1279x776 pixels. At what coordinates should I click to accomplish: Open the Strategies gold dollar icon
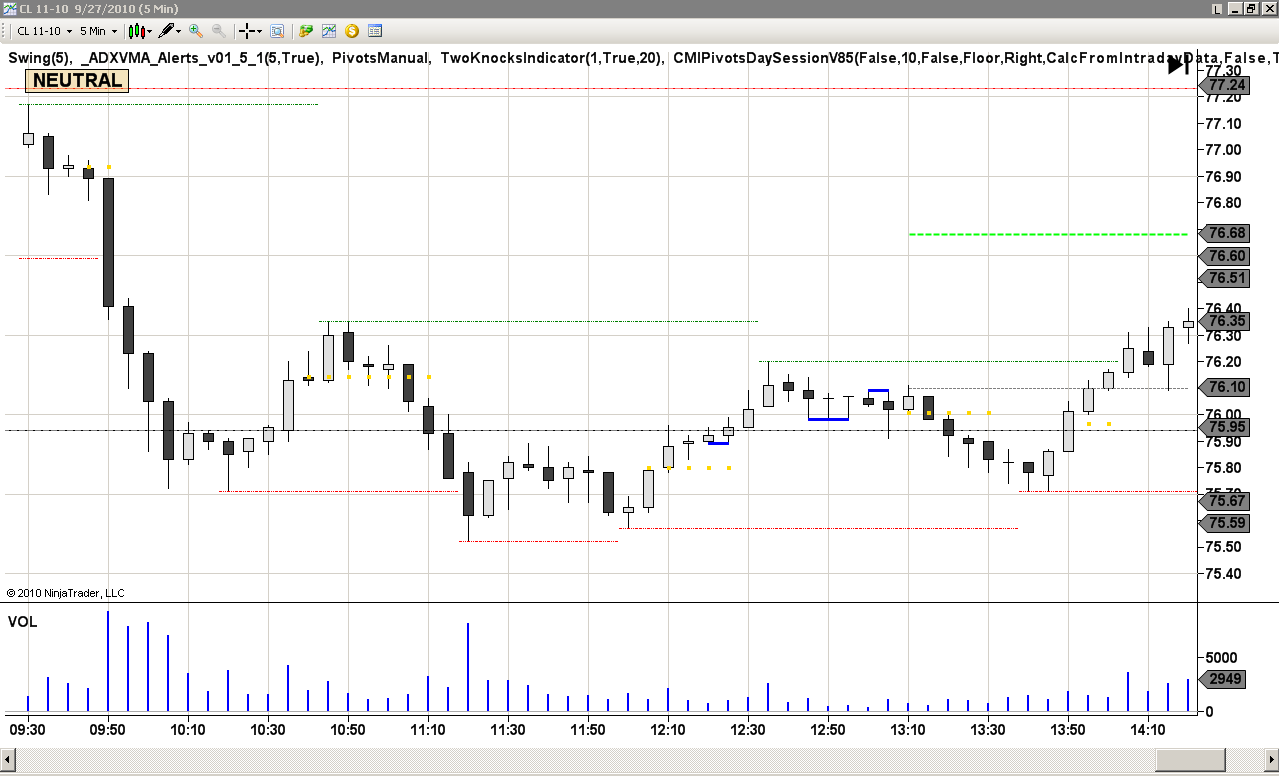tap(352, 31)
